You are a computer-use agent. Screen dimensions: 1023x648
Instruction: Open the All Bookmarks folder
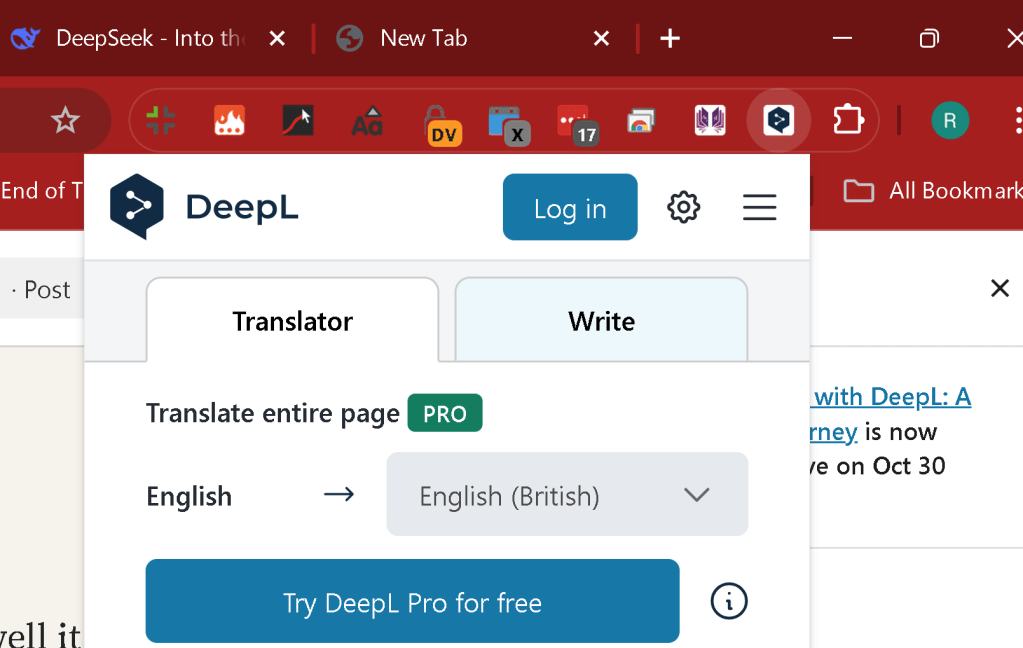click(x=933, y=191)
